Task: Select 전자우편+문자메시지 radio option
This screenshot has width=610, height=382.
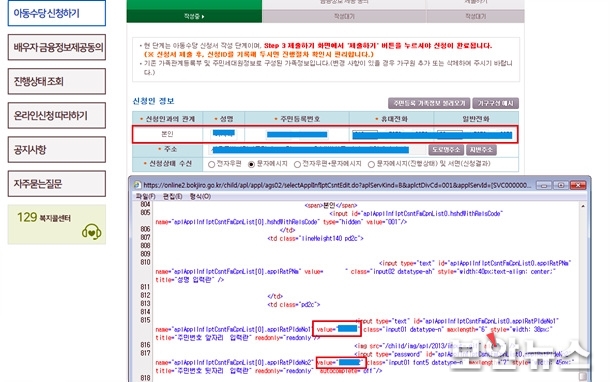Action: 297,165
